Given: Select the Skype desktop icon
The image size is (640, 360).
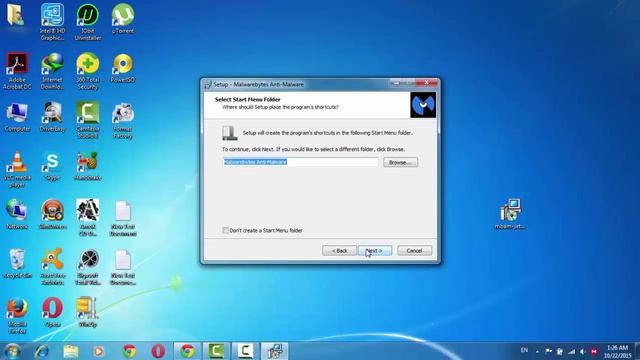Looking at the screenshot, I should click(52, 166).
